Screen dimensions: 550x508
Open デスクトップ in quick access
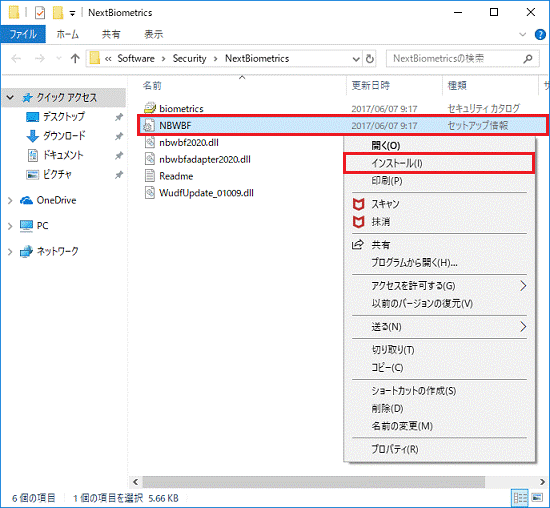pos(64,116)
